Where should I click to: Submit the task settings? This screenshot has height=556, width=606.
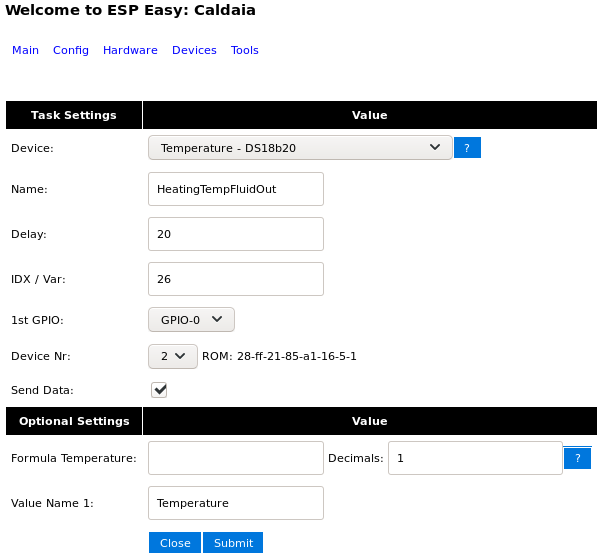coord(233,542)
